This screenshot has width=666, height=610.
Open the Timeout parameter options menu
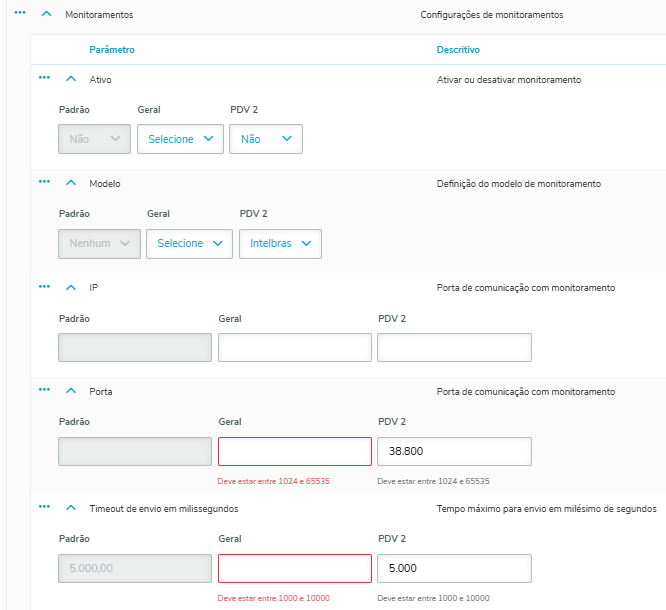pos(44,507)
